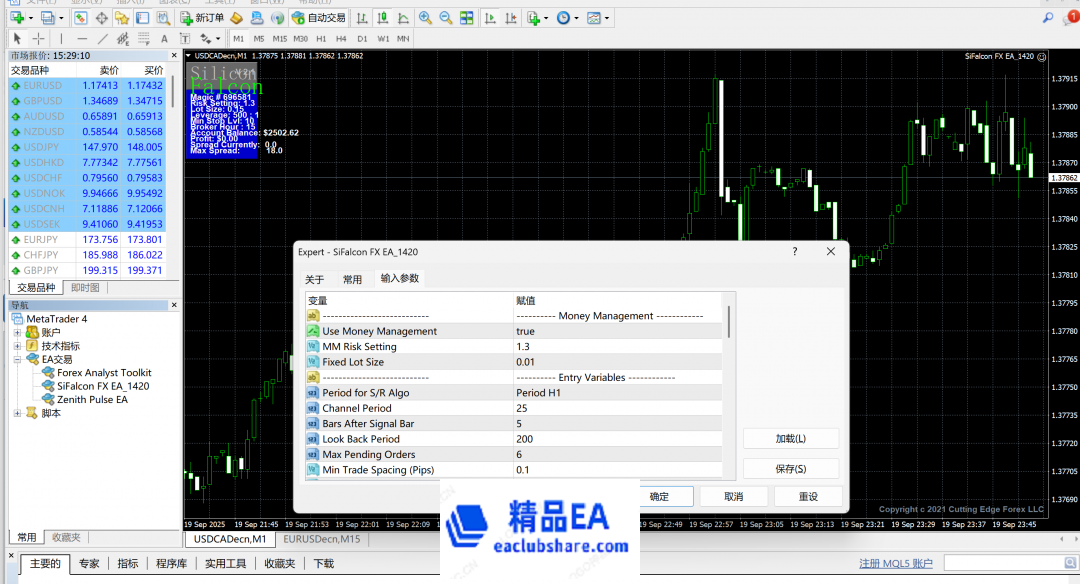
Task: Click the tile windows grid icon
Action: click(467, 18)
